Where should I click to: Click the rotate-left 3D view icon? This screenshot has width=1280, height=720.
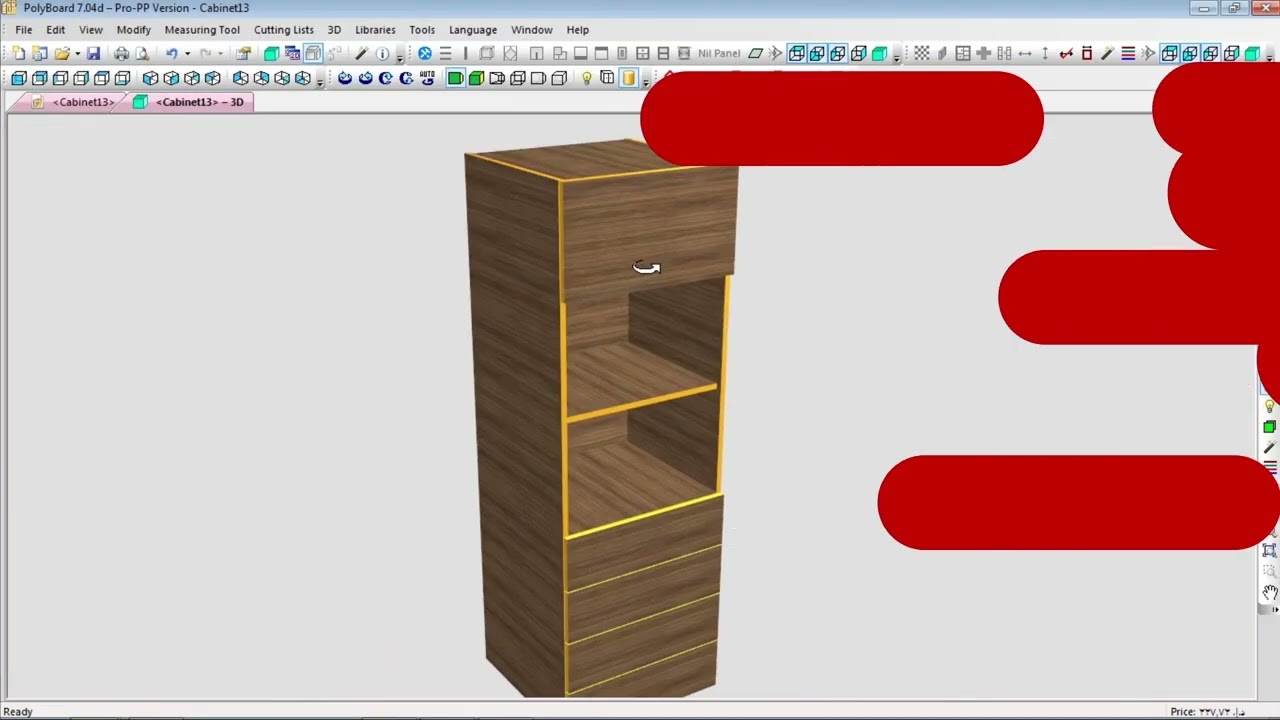coord(344,78)
